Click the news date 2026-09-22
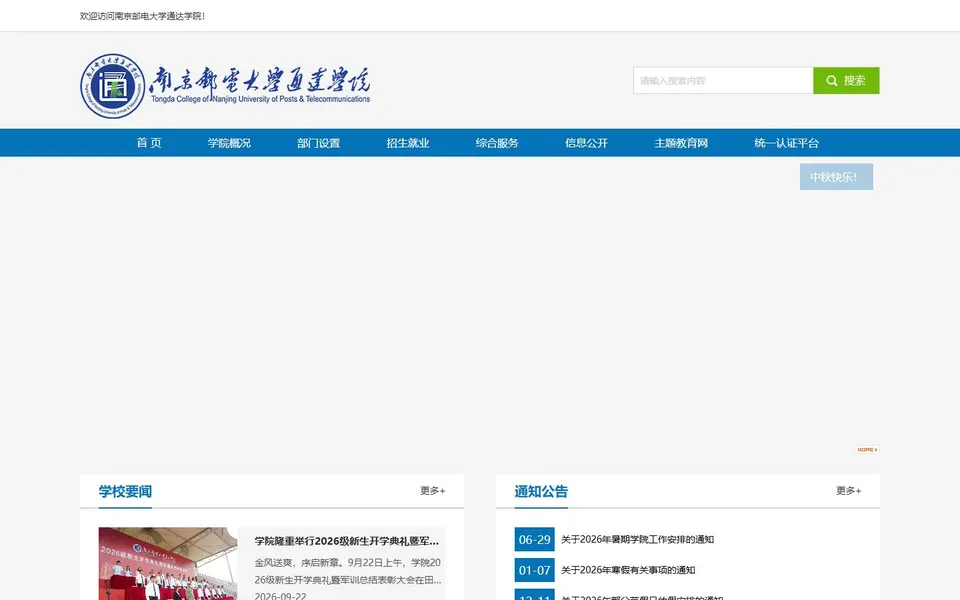960x600 pixels. [x=280, y=596]
